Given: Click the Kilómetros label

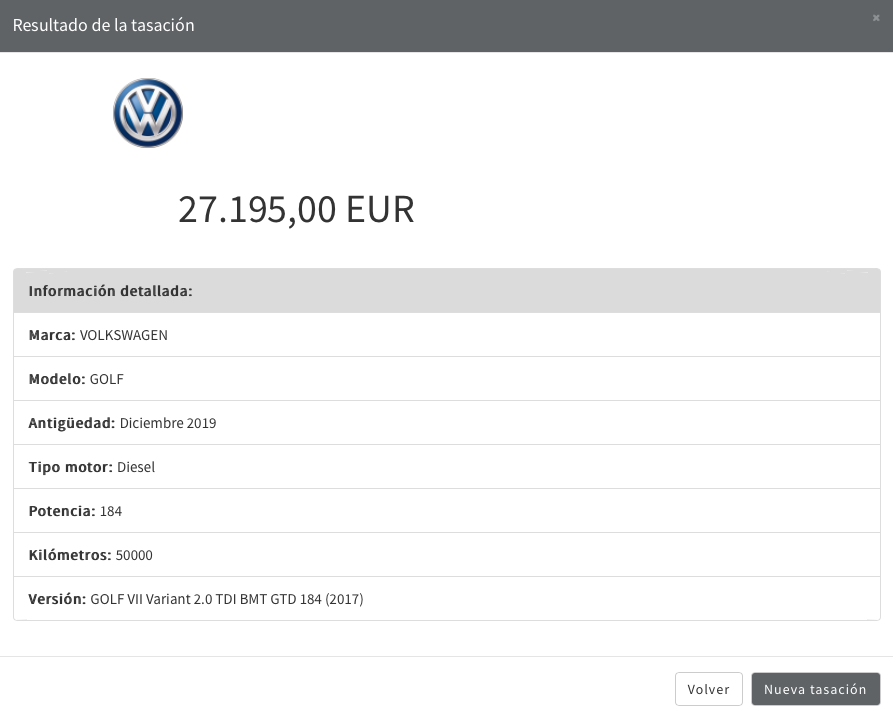Looking at the screenshot, I should tap(70, 555).
